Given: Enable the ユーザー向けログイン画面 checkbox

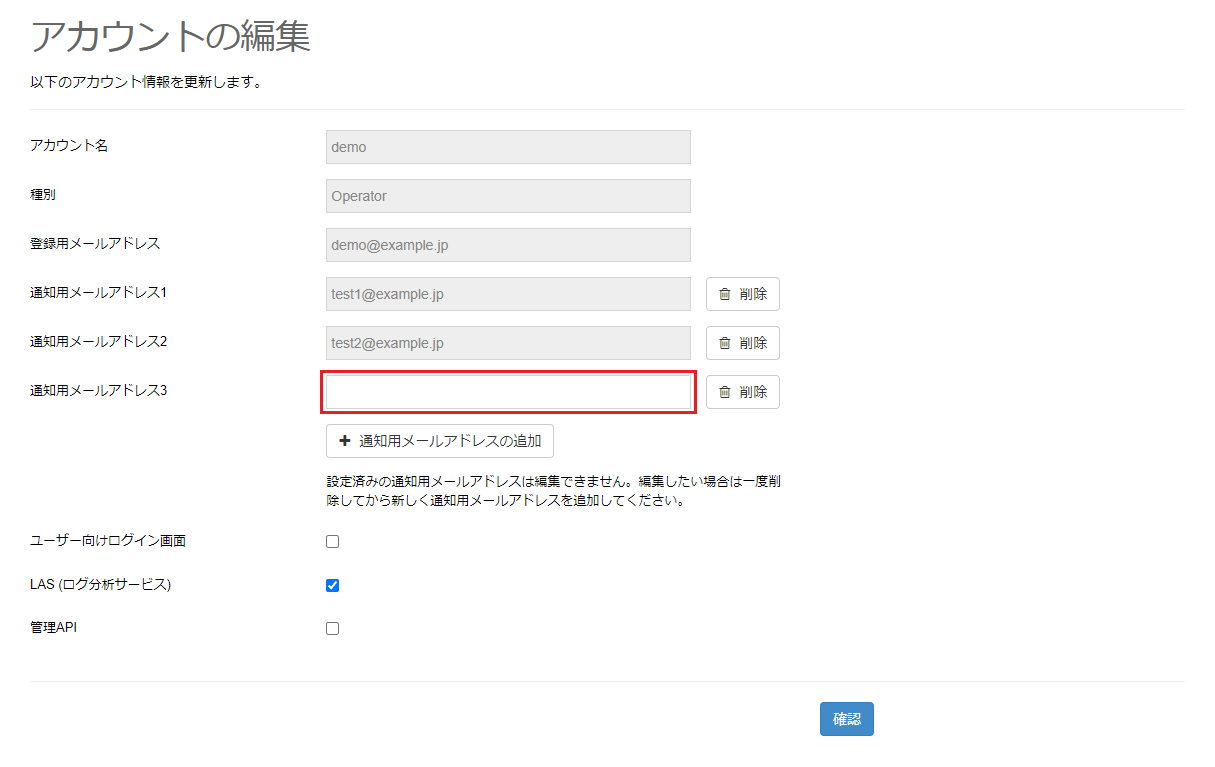Looking at the screenshot, I should (332, 540).
